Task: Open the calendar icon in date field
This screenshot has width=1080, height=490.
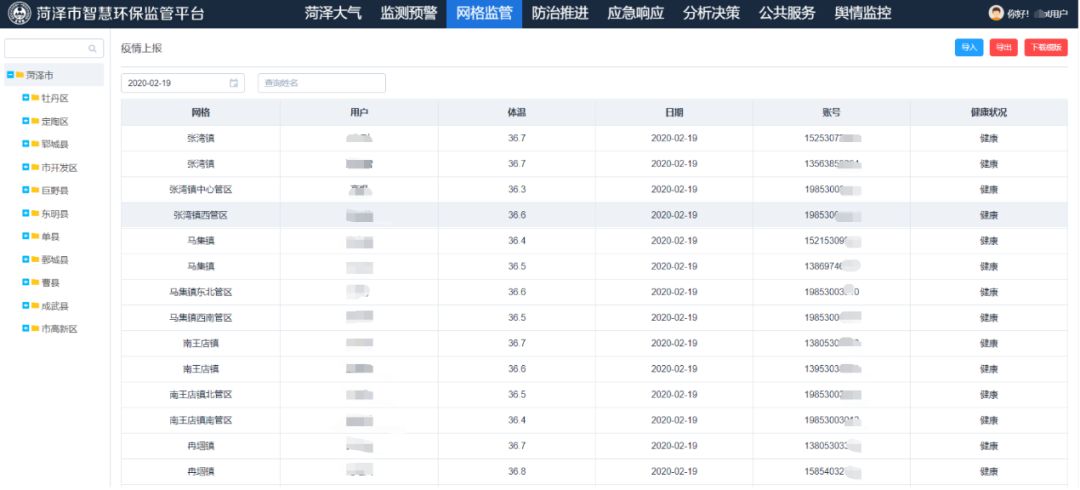Action: [234, 83]
